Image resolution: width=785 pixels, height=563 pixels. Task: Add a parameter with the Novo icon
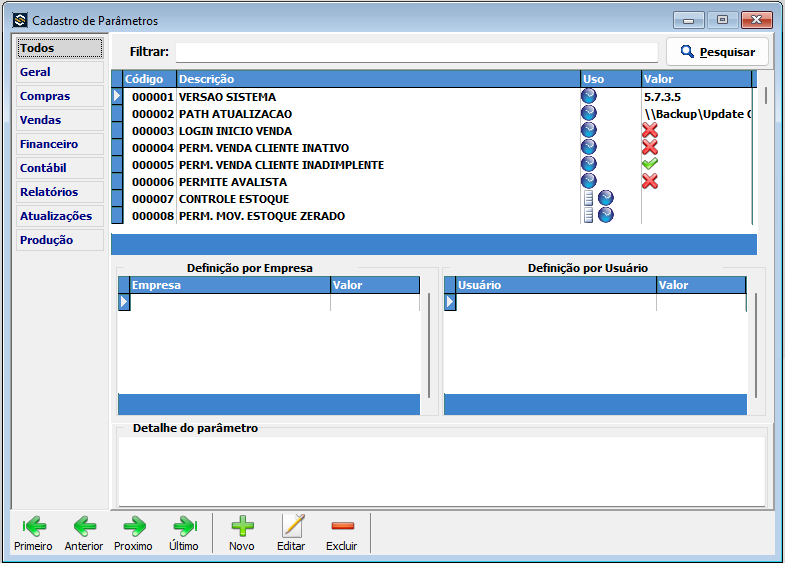[242, 526]
